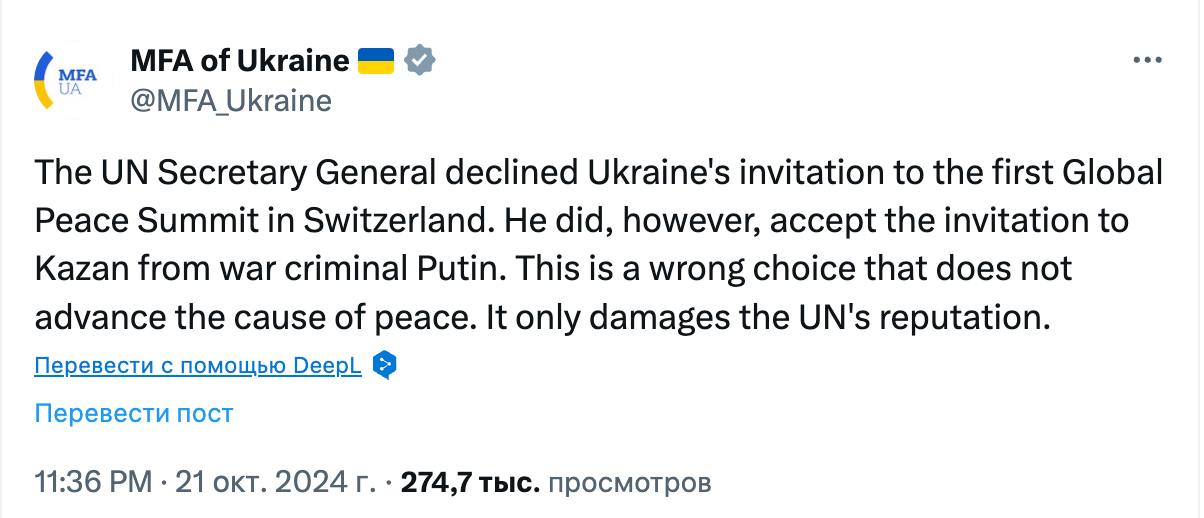Image resolution: width=1204 pixels, height=518 pixels.
Task: Open the three-dot More options menu
Action: pos(1144,61)
